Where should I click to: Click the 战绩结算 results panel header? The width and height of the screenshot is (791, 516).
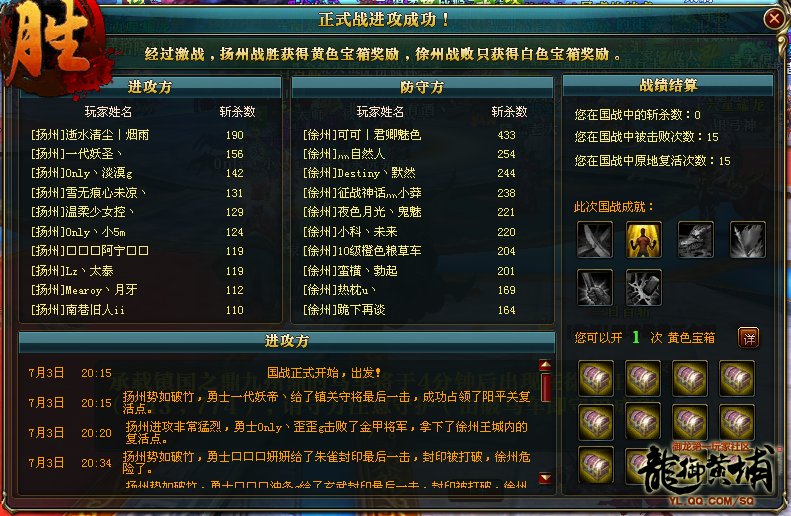(x=668, y=85)
